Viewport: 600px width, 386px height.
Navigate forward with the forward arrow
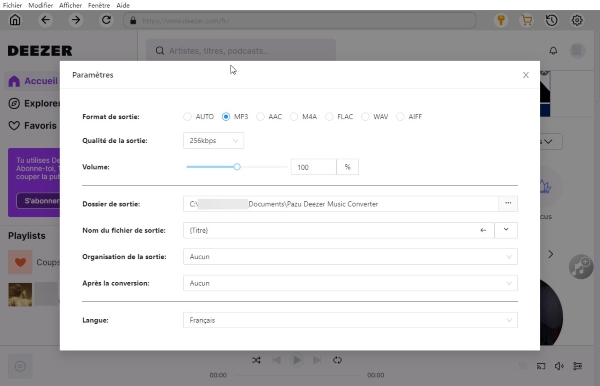76,20
